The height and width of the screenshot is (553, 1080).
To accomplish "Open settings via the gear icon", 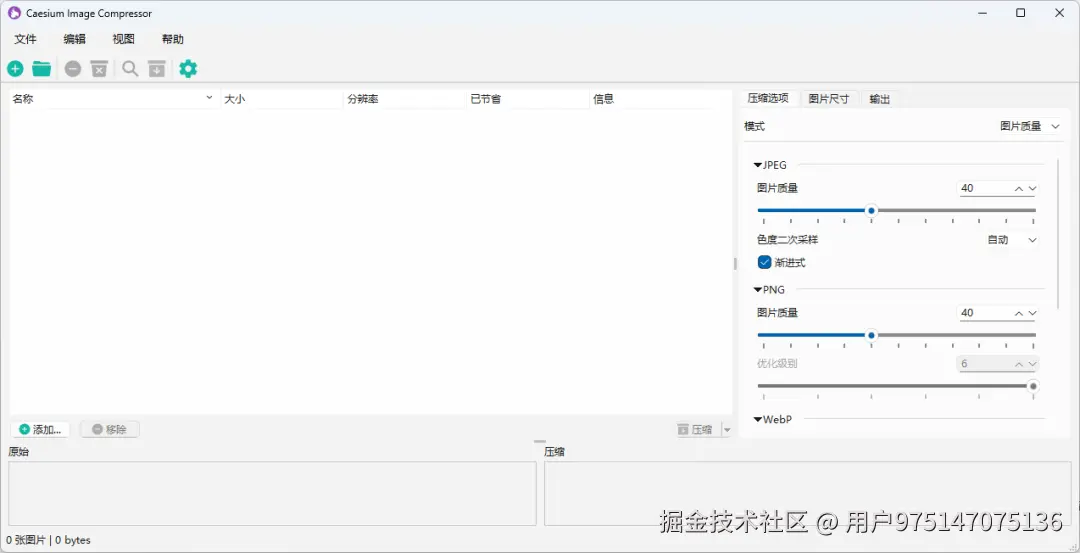I will pos(188,69).
